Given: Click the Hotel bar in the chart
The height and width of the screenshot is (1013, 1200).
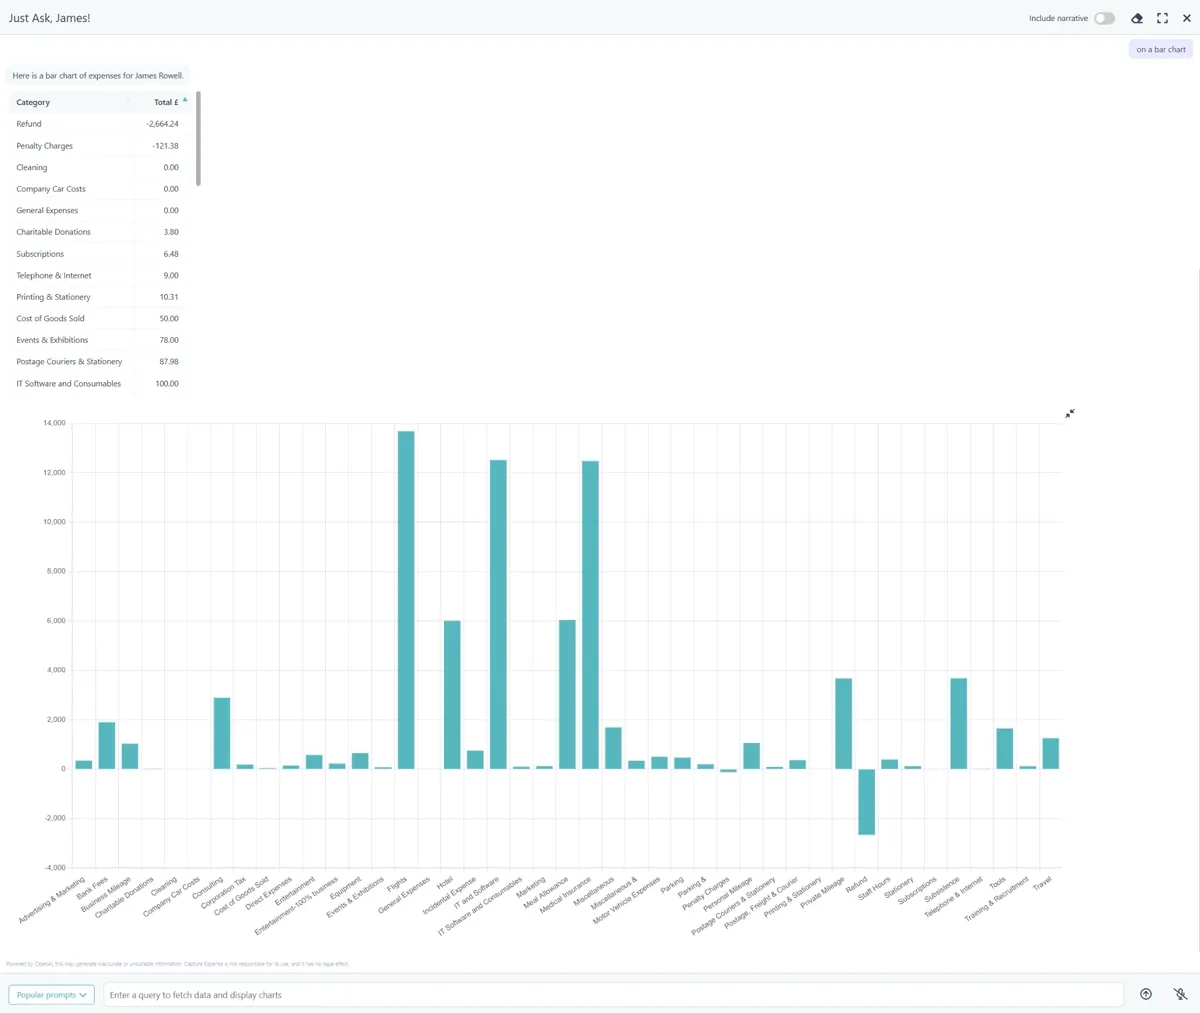Looking at the screenshot, I should pos(452,695).
